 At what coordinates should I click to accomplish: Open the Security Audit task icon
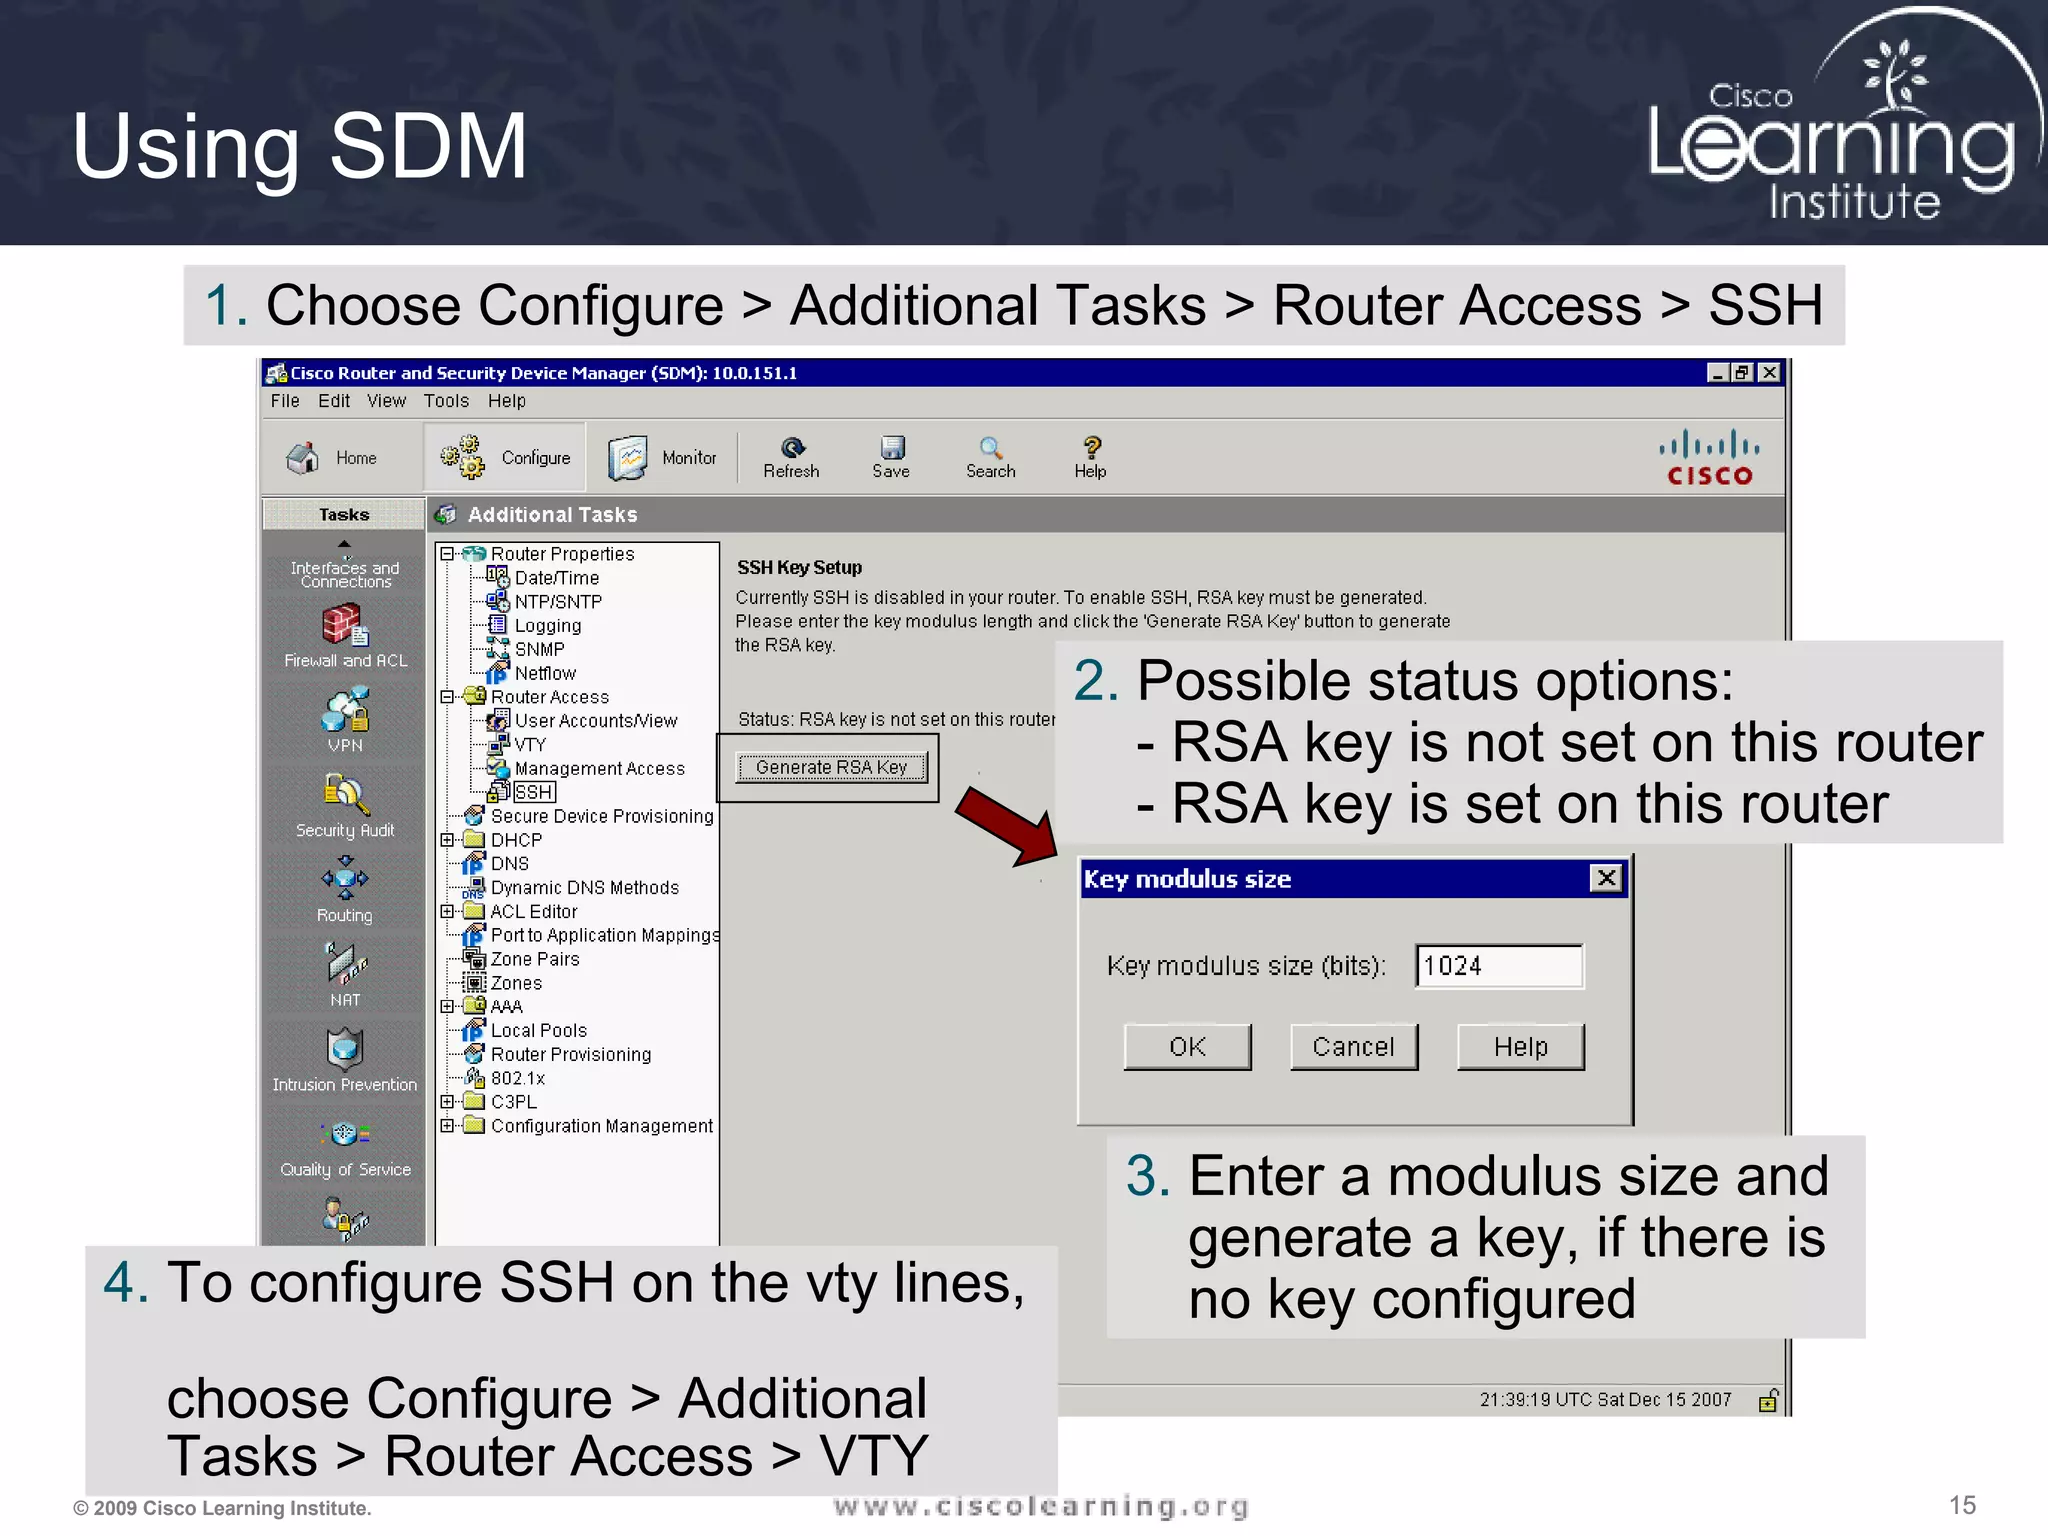pos(345,795)
